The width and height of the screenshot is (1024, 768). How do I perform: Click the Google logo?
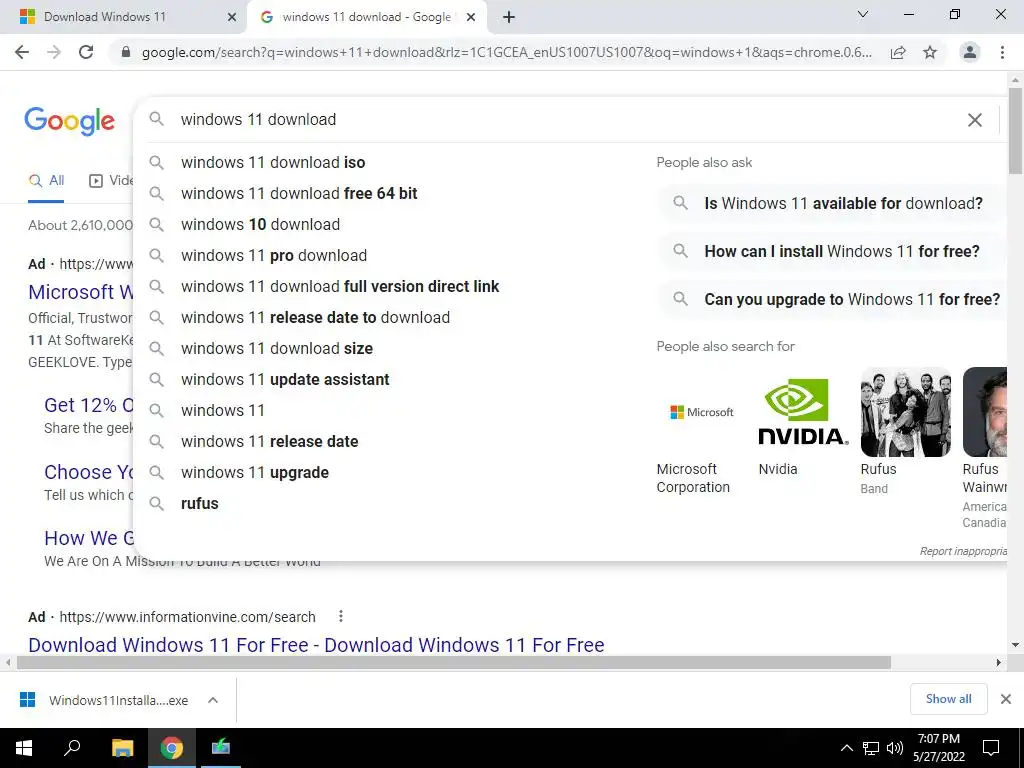click(70, 121)
